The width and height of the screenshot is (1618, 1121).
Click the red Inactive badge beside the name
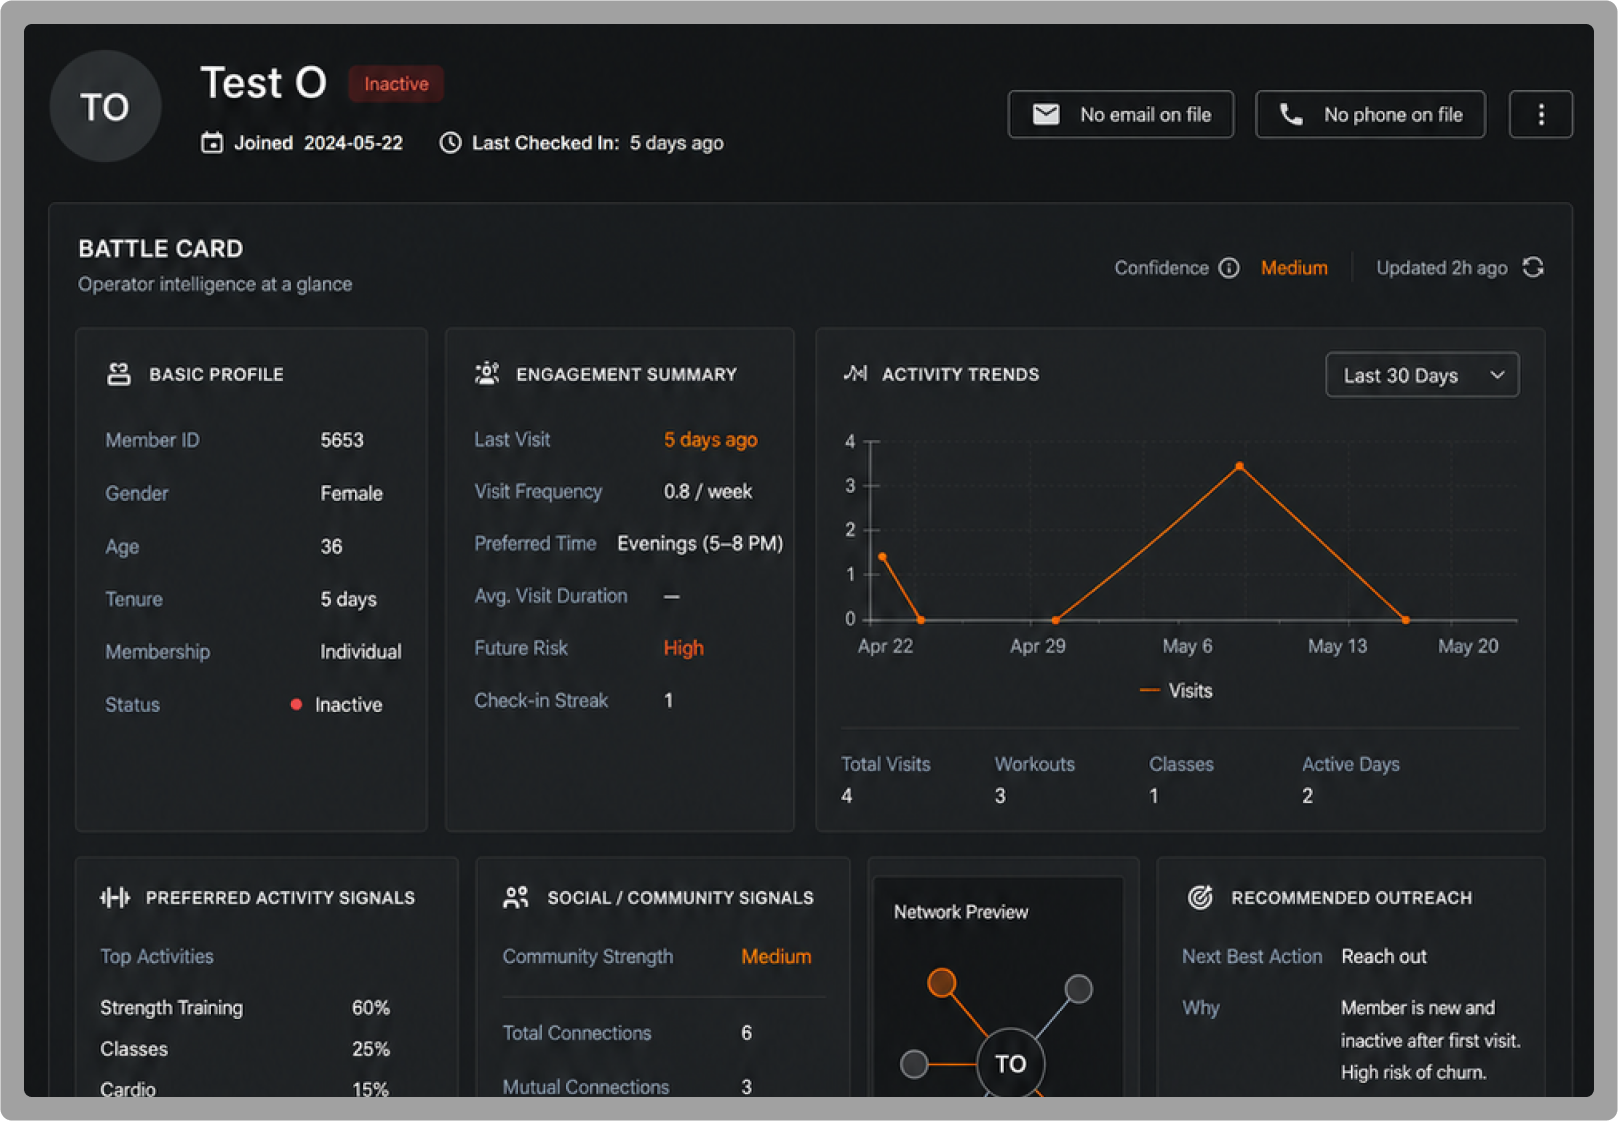coord(396,84)
